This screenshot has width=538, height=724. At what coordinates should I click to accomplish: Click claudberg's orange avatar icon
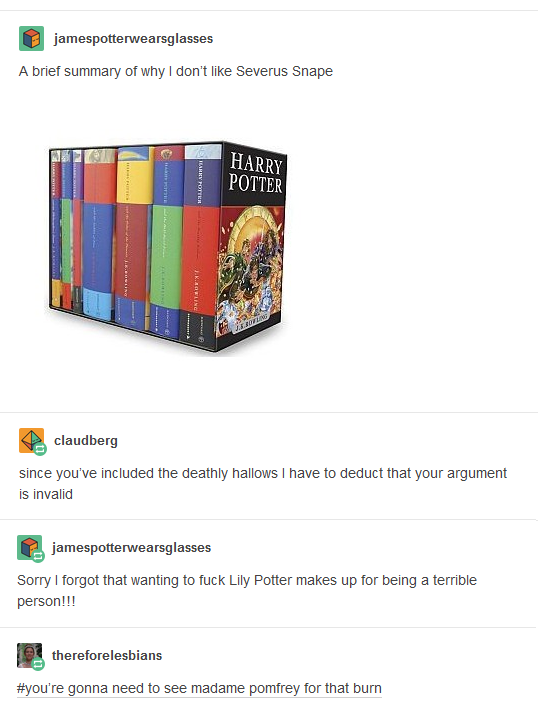[31, 440]
